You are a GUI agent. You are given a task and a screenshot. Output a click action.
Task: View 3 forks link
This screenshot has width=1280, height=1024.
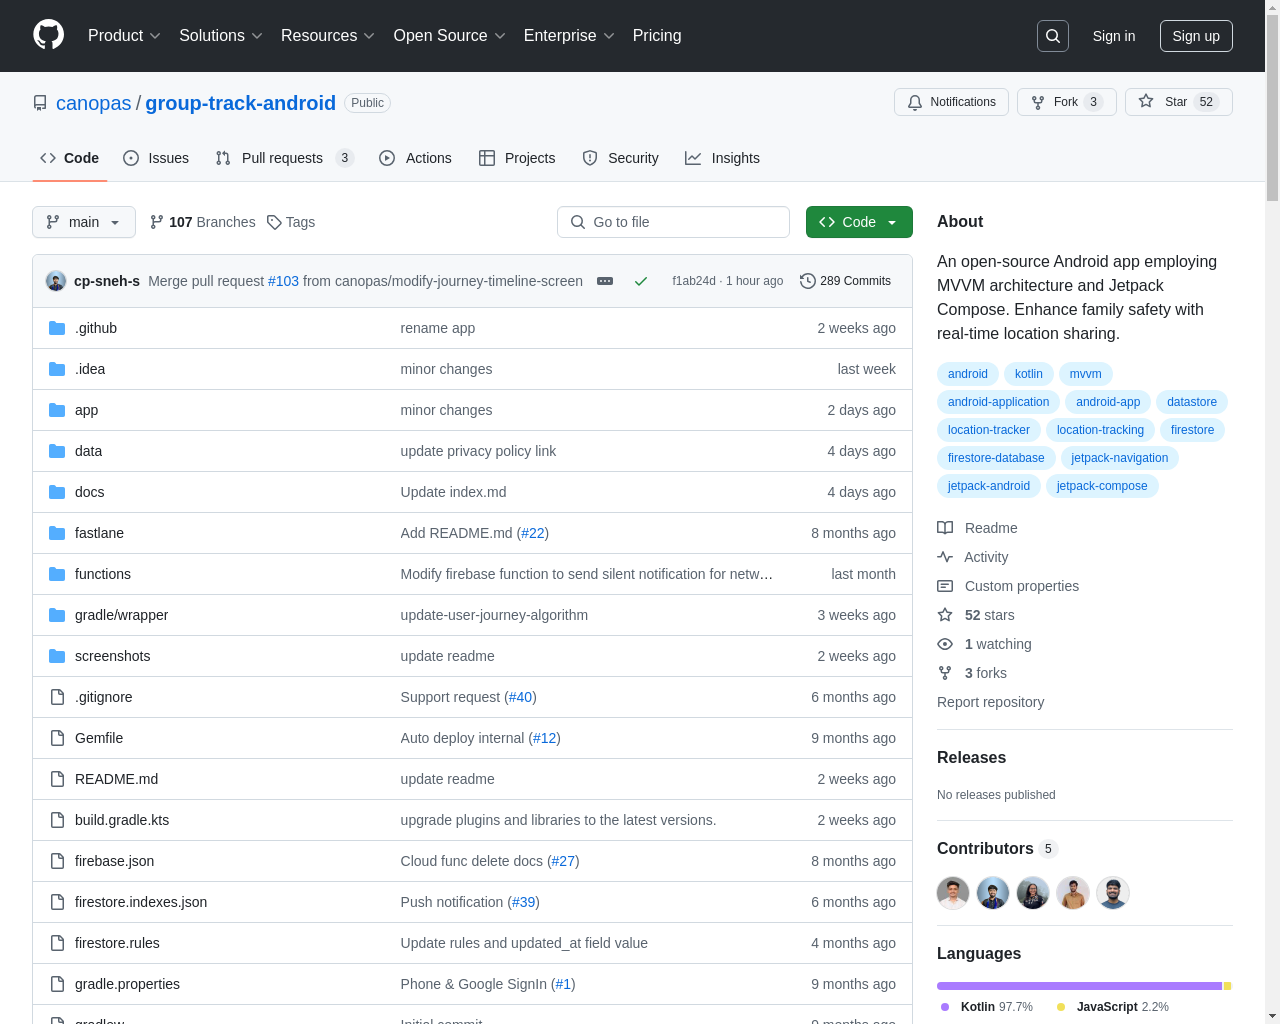click(x=972, y=673)
